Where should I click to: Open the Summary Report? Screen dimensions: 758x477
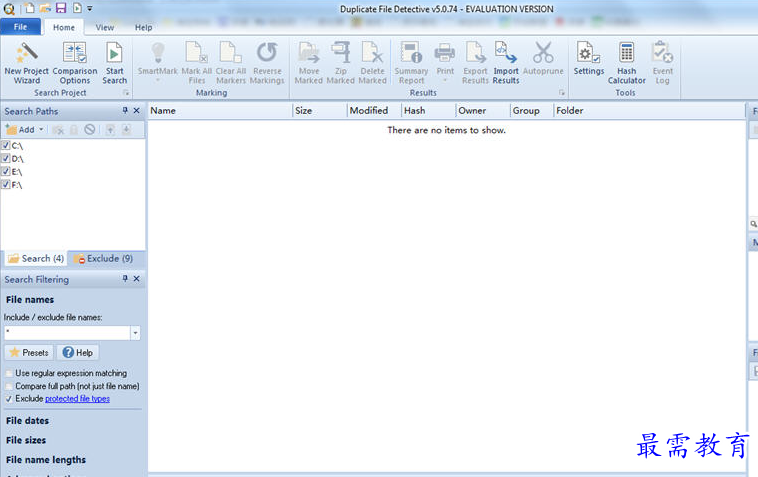[x=411, y=63]
